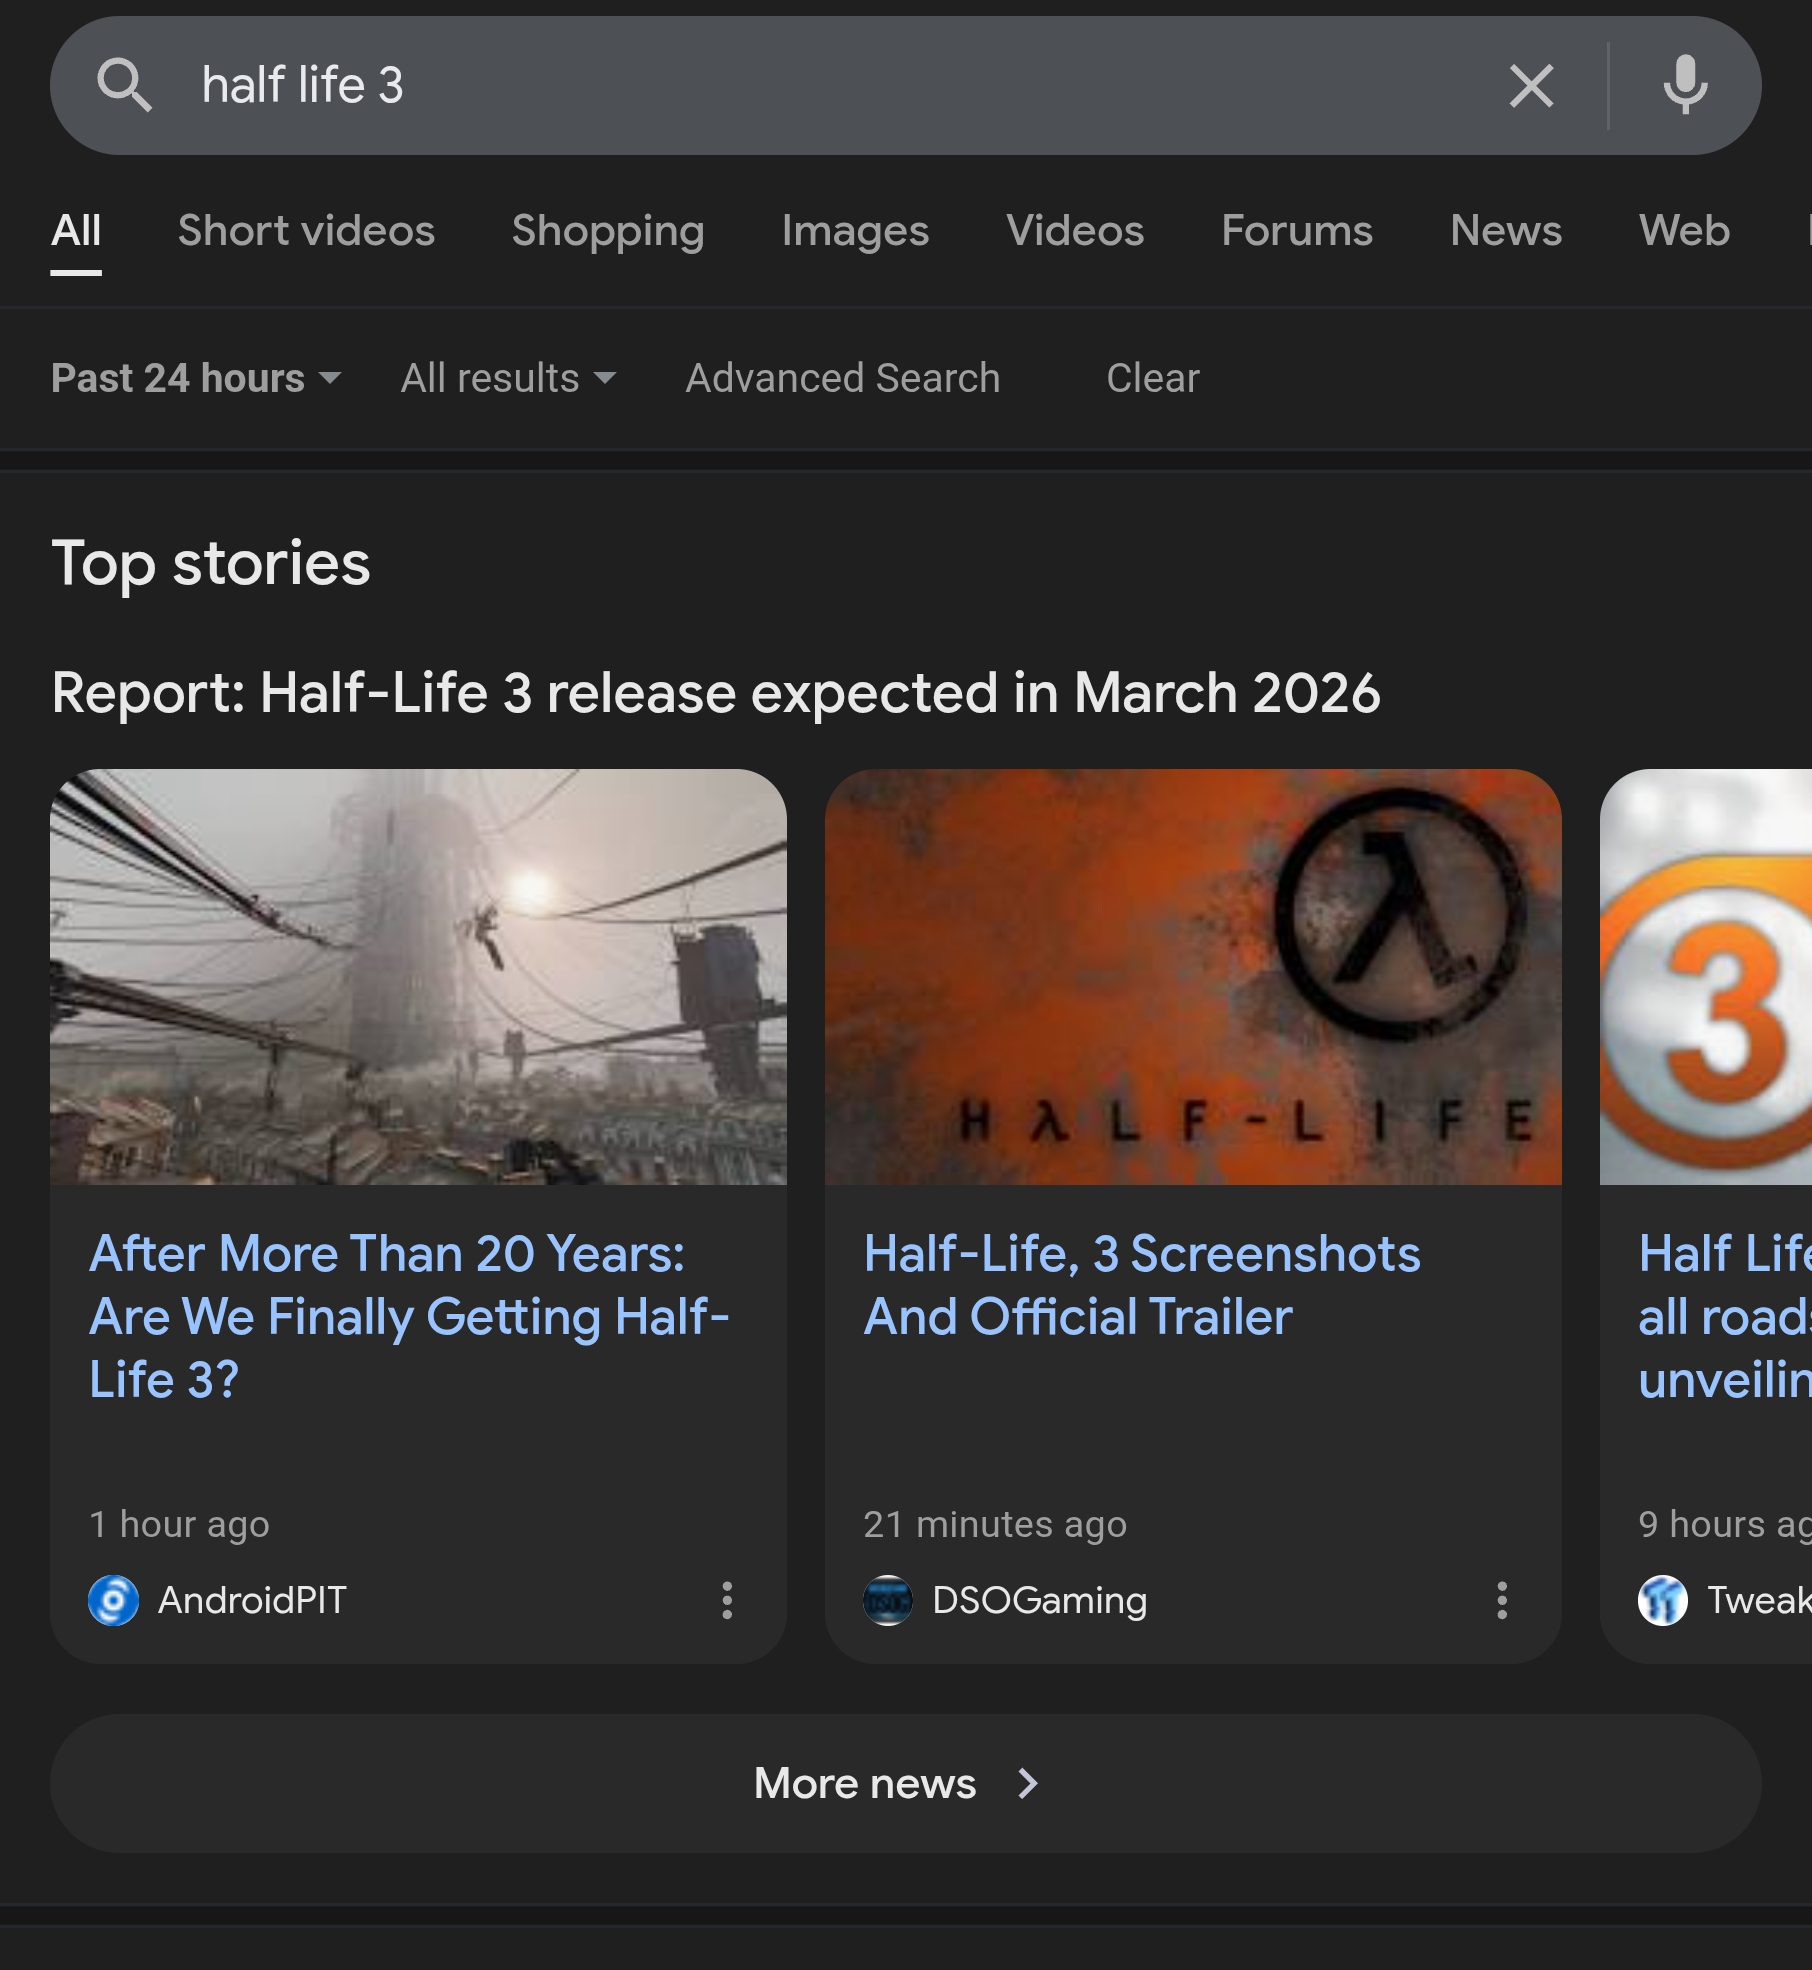
Task: Expand the All results filter dropdown
Action: pos(508,378)
